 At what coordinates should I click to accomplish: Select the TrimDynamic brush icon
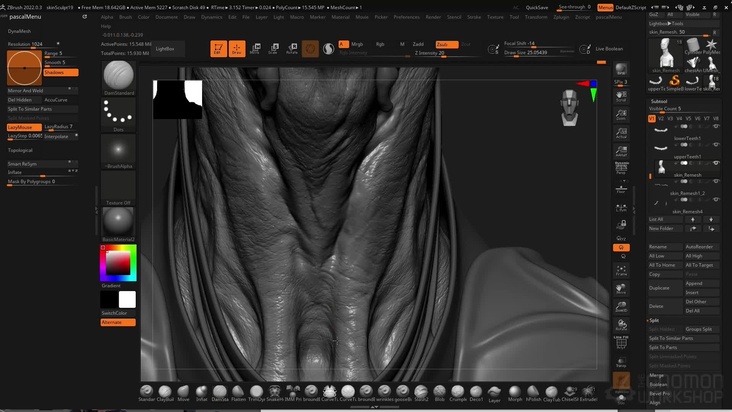click(x=256, y=391)
